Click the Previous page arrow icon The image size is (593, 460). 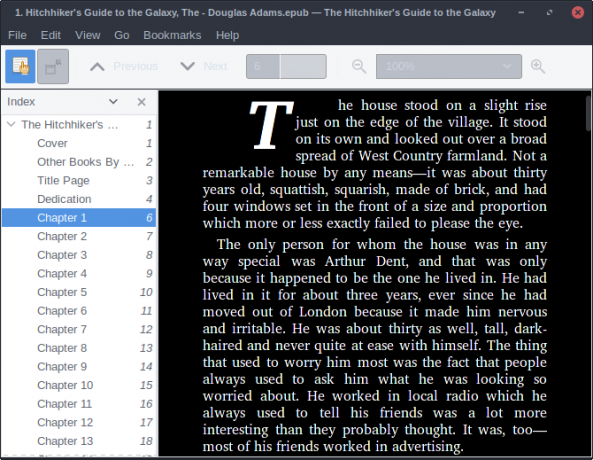pos(97,67)
